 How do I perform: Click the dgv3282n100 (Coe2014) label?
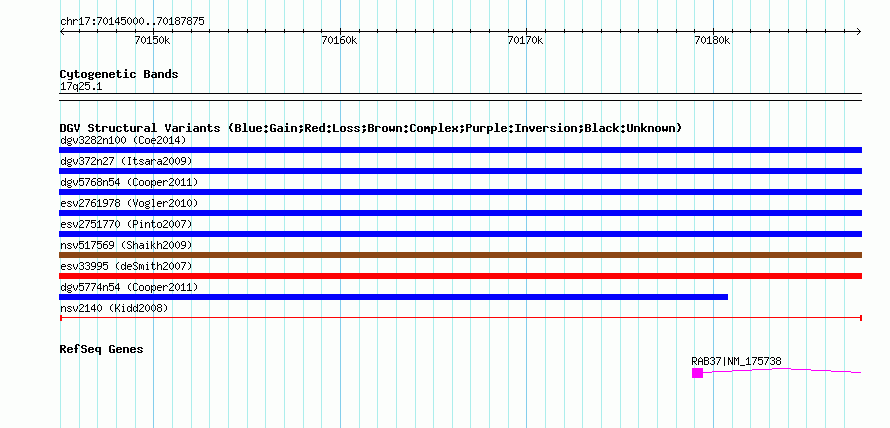click(123, 140)
